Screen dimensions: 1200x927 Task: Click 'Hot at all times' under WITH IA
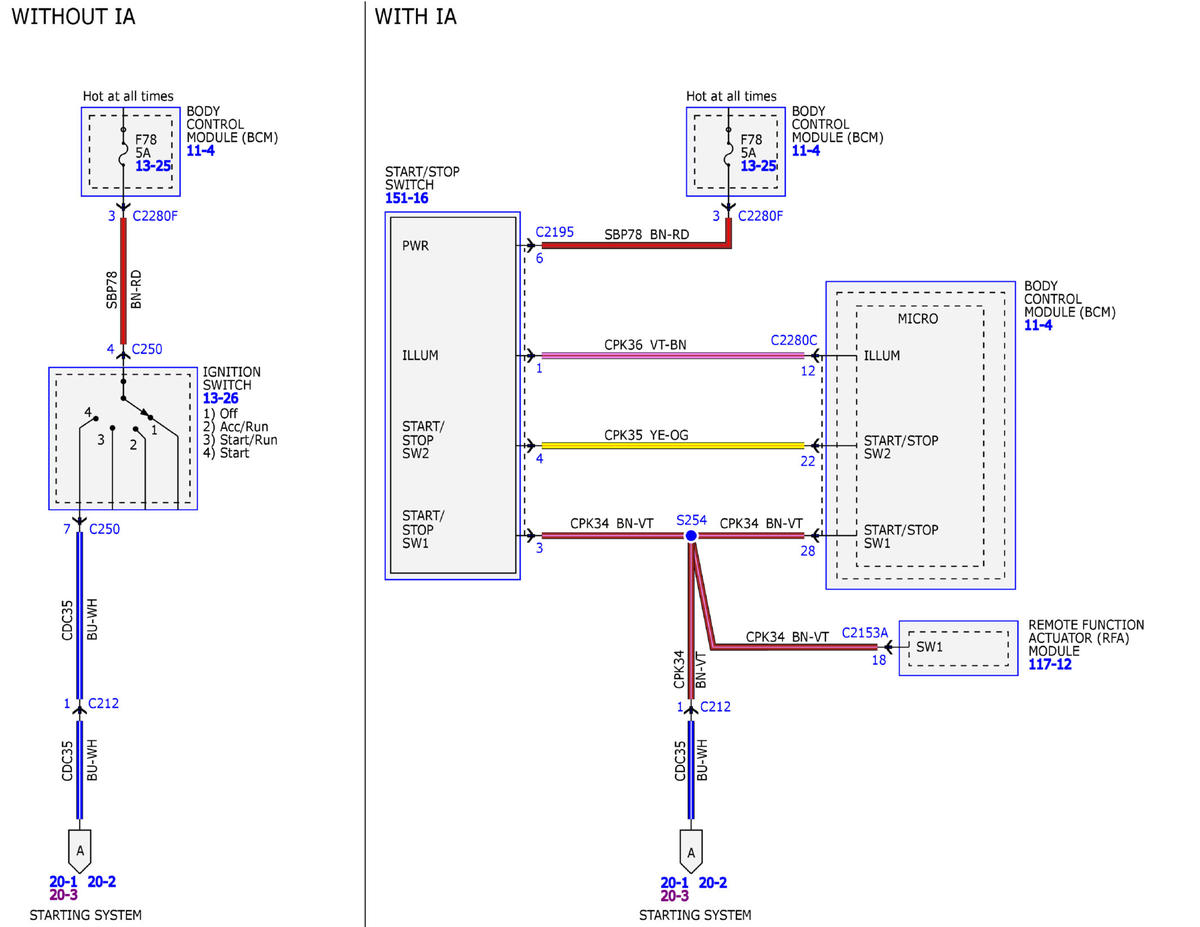[x=731, y=96]
